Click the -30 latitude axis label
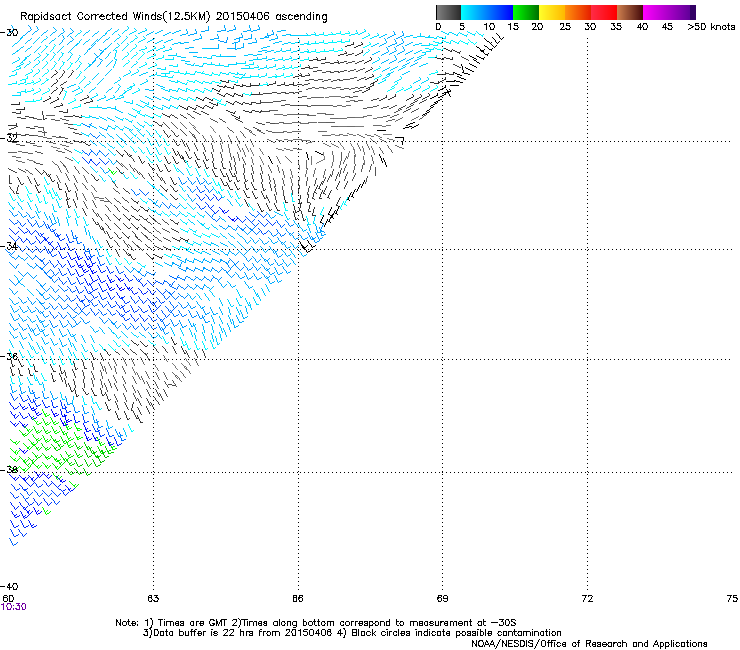Screen dimensions: 740x650 point(9,33)
